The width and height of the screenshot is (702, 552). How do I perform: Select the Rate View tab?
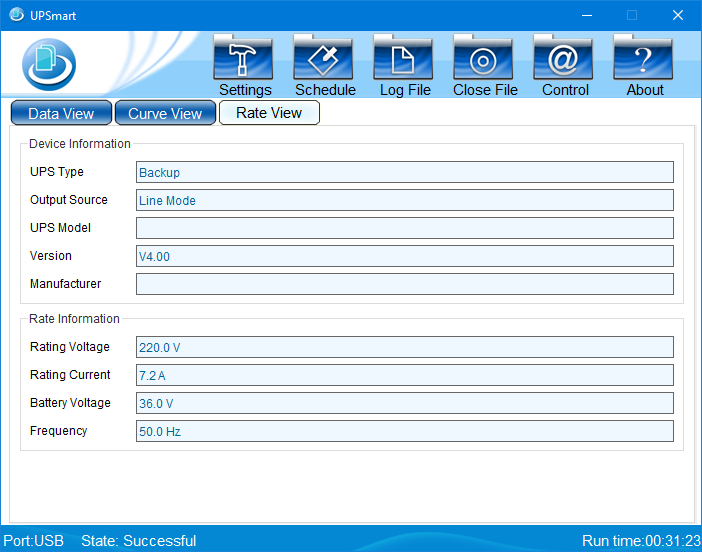point(269,113)
